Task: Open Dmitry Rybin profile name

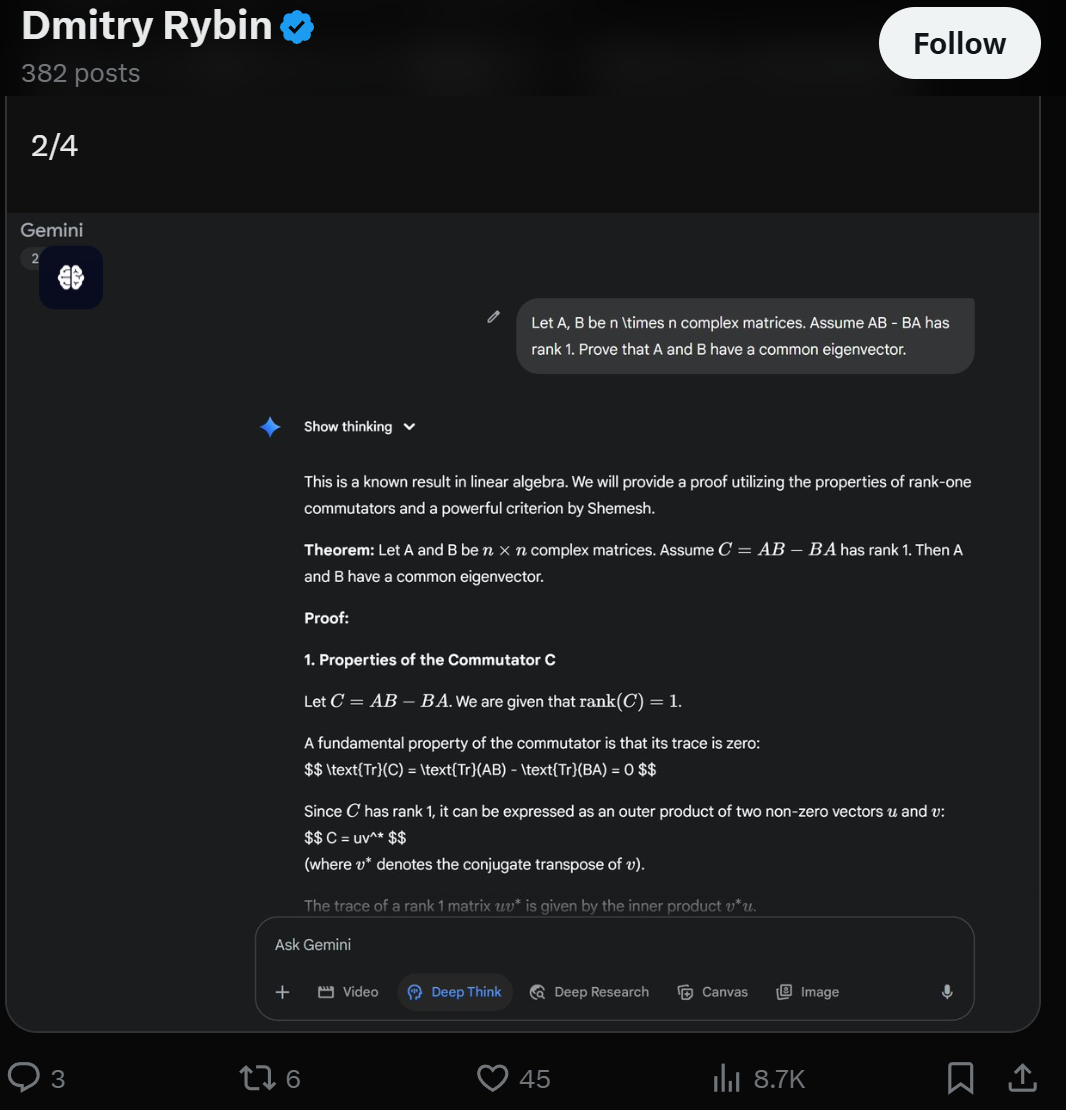Action: click(146, 28)
